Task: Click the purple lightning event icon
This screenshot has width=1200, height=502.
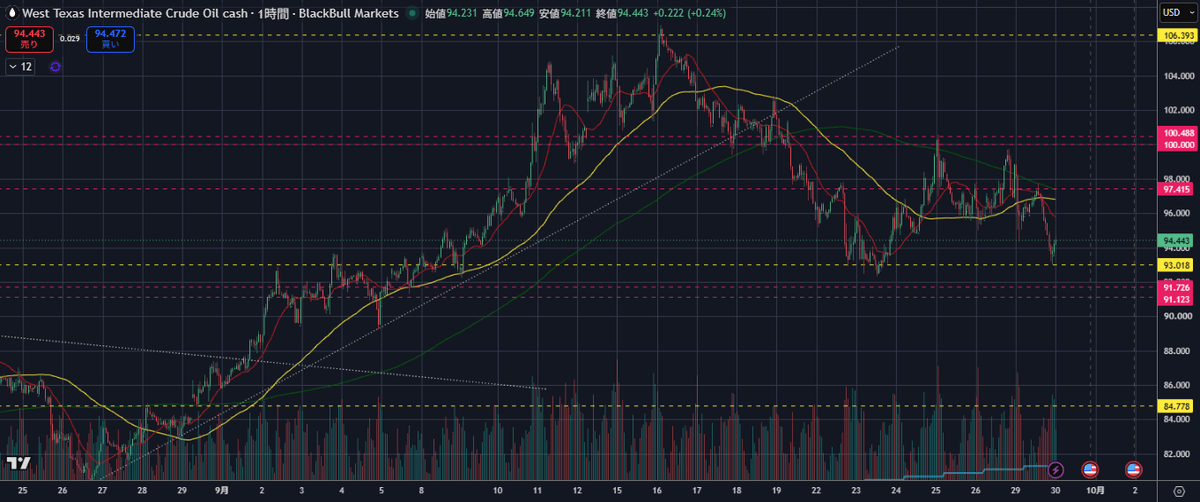Action: pyautogui.click(x=1057, y=469)
